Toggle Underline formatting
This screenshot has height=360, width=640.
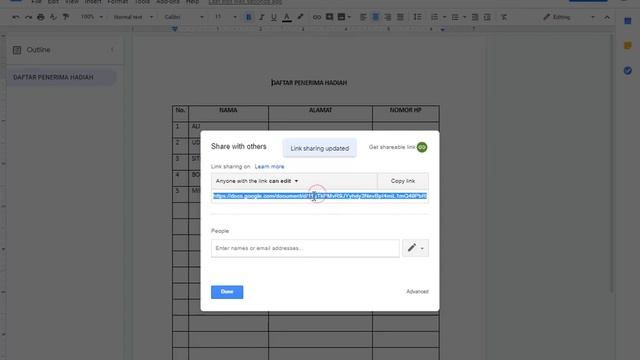pyautogui.click(x=274, y=17)
